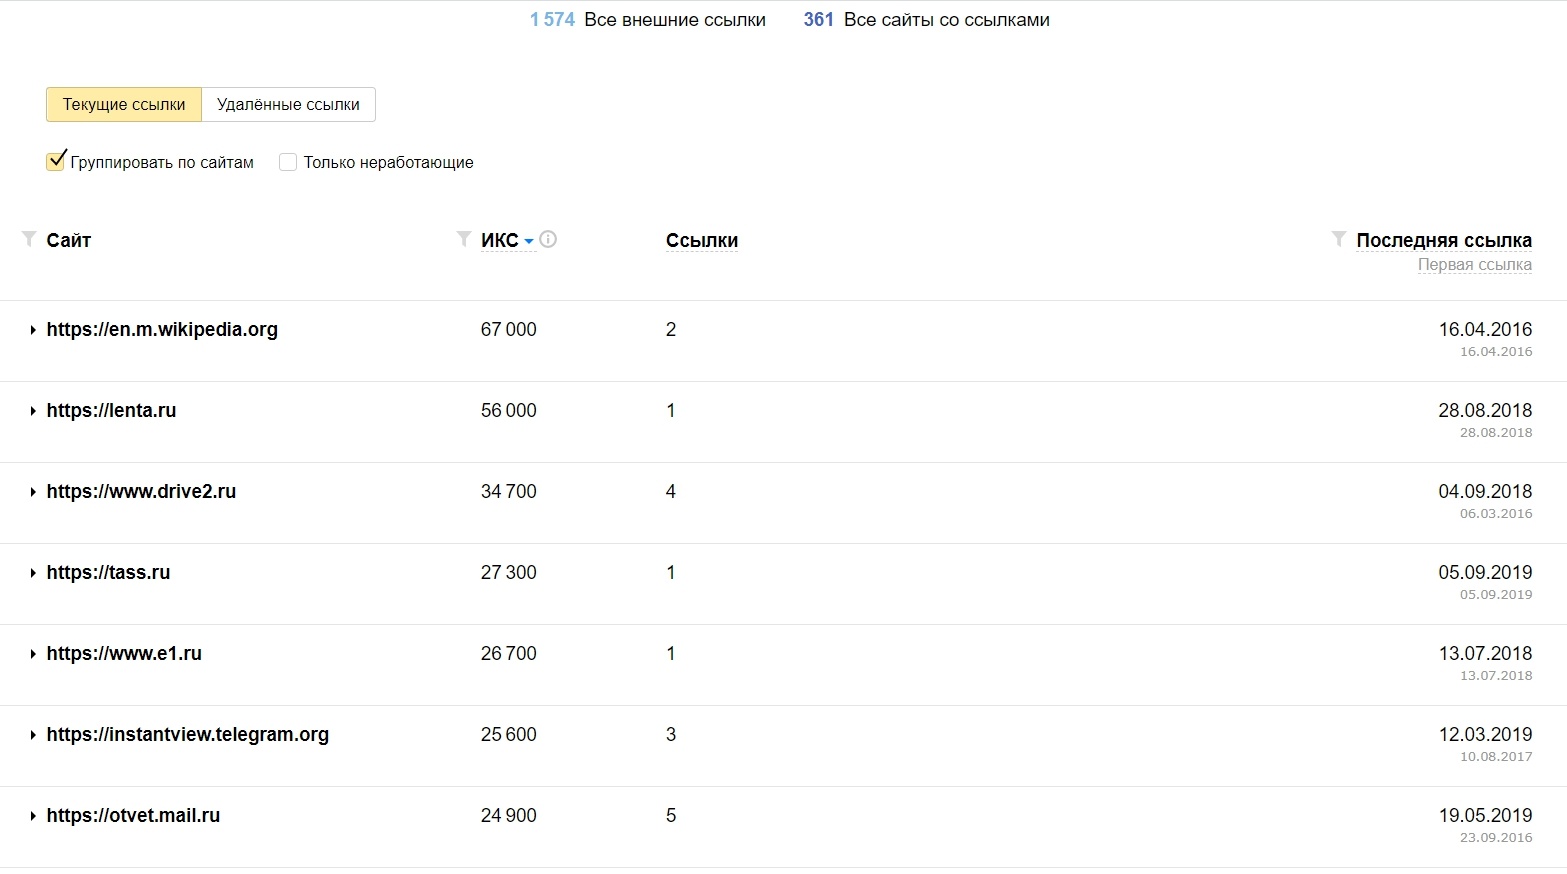Click the info icon next to ИКС
1567x874 pixels.
pos(548,239)
